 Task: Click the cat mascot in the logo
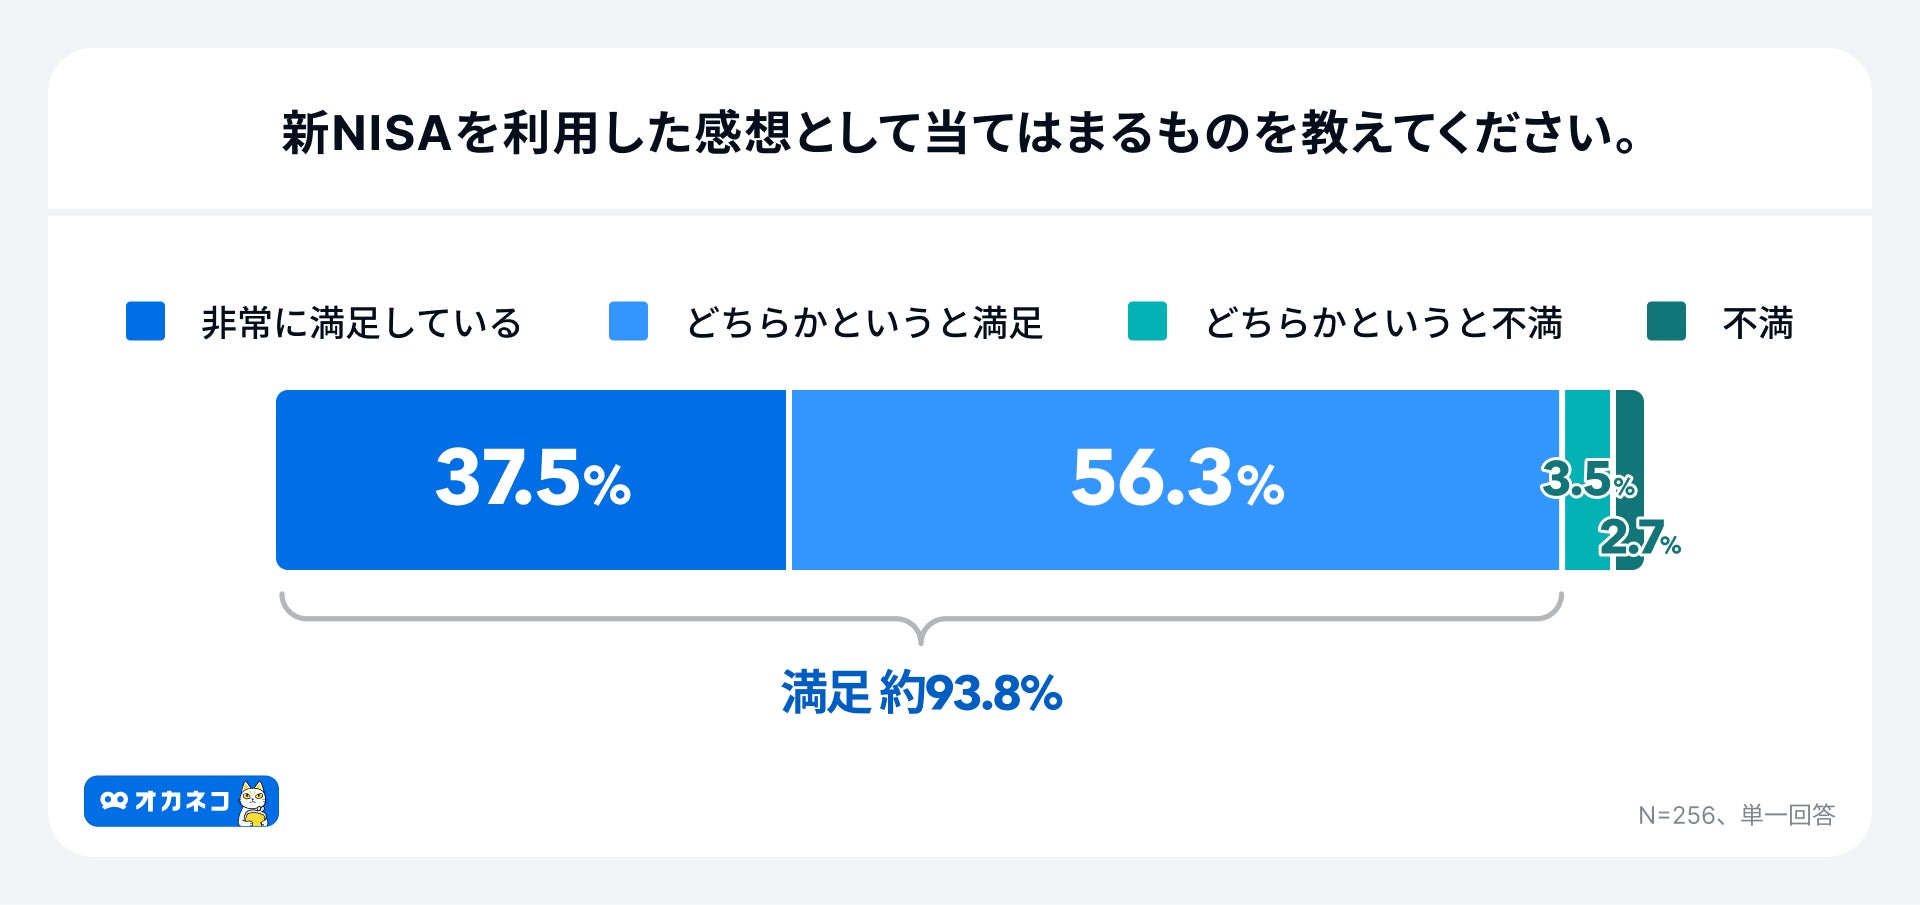pos(254,803)
